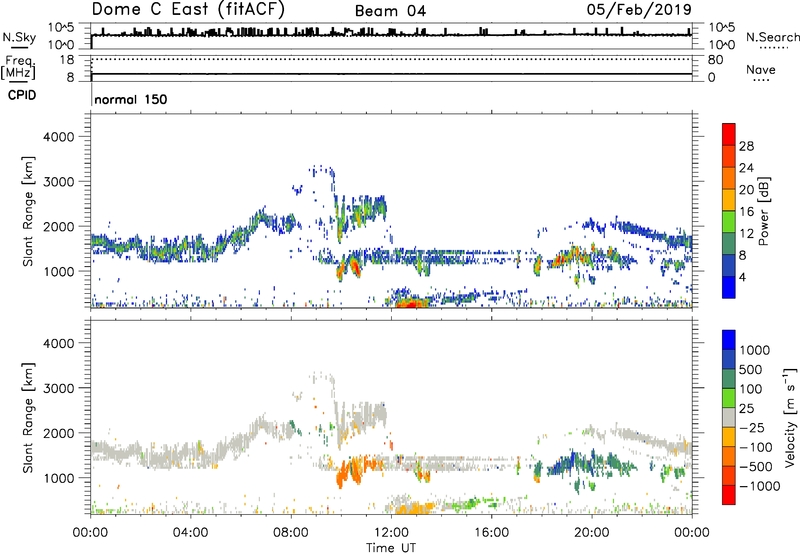
Task: Select the power colorbar label '20'
Action: pos(746,190)
